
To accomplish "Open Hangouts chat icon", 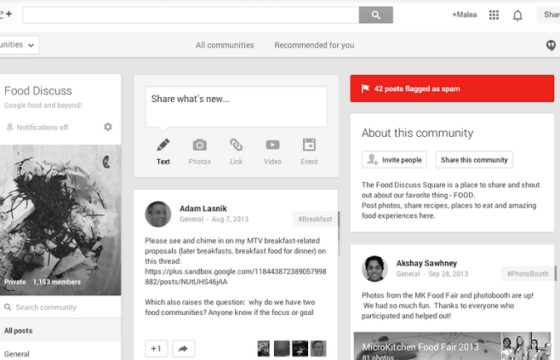I will (x=551, y=45).
